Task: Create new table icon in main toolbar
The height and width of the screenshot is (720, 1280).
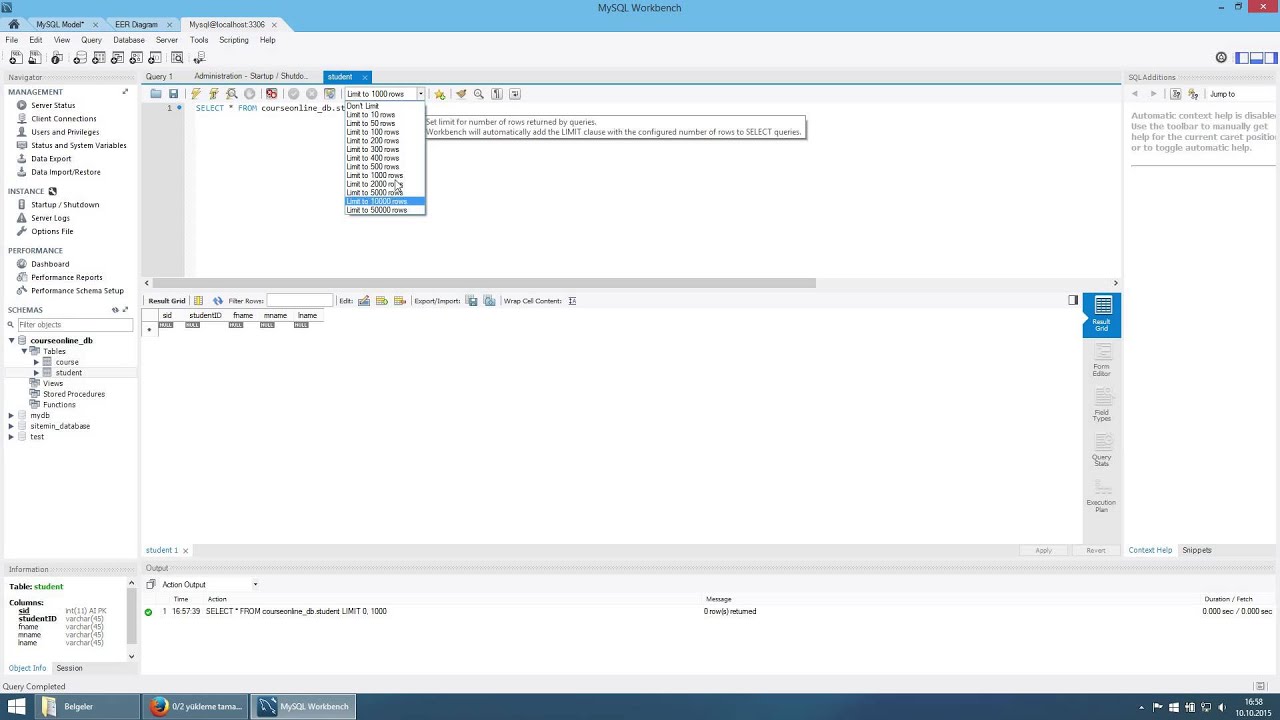Action: (100, 58)
